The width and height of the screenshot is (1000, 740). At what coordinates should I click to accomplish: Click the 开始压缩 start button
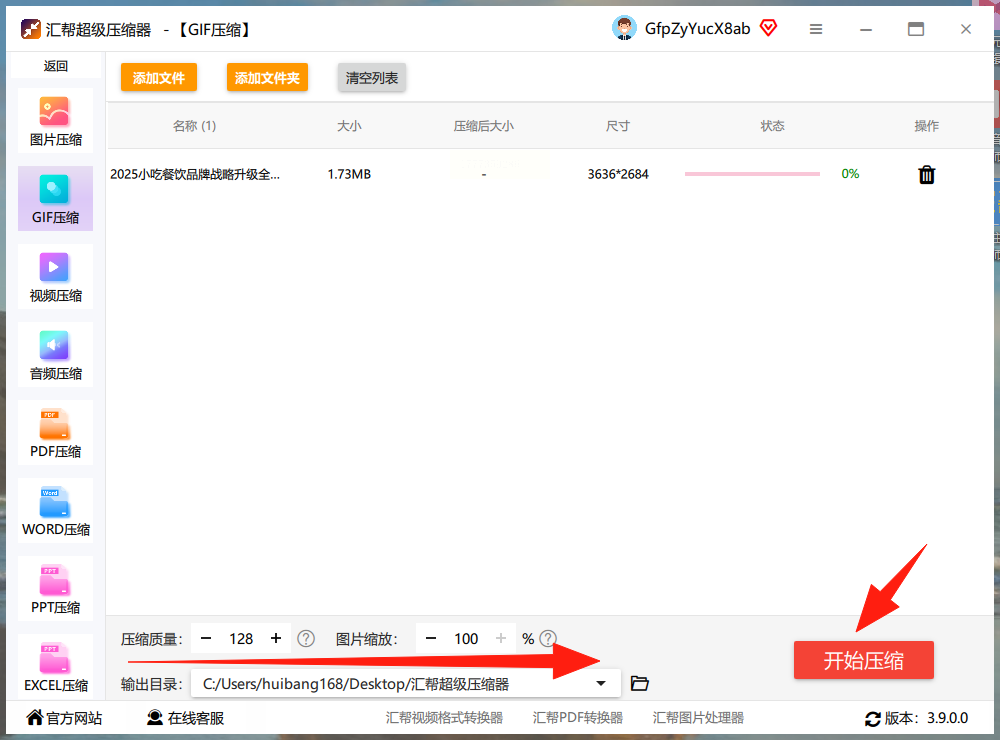point(864,660)
